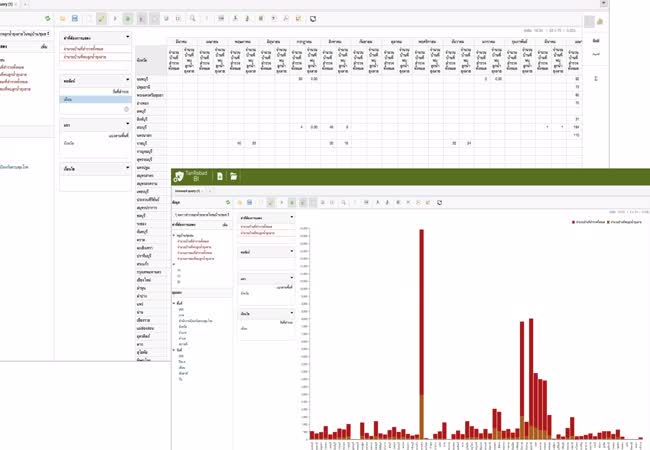Expand the แถว panel dropdown arrow in the table view
The image size is (650, 450).
click(x=127, y=125)
